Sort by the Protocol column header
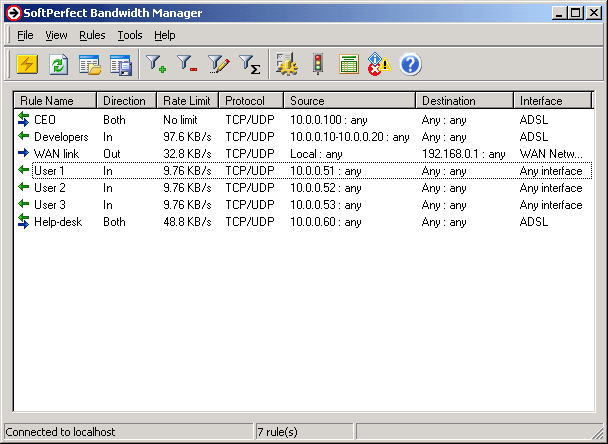This screenshot has width=608, height=444. 251,101
